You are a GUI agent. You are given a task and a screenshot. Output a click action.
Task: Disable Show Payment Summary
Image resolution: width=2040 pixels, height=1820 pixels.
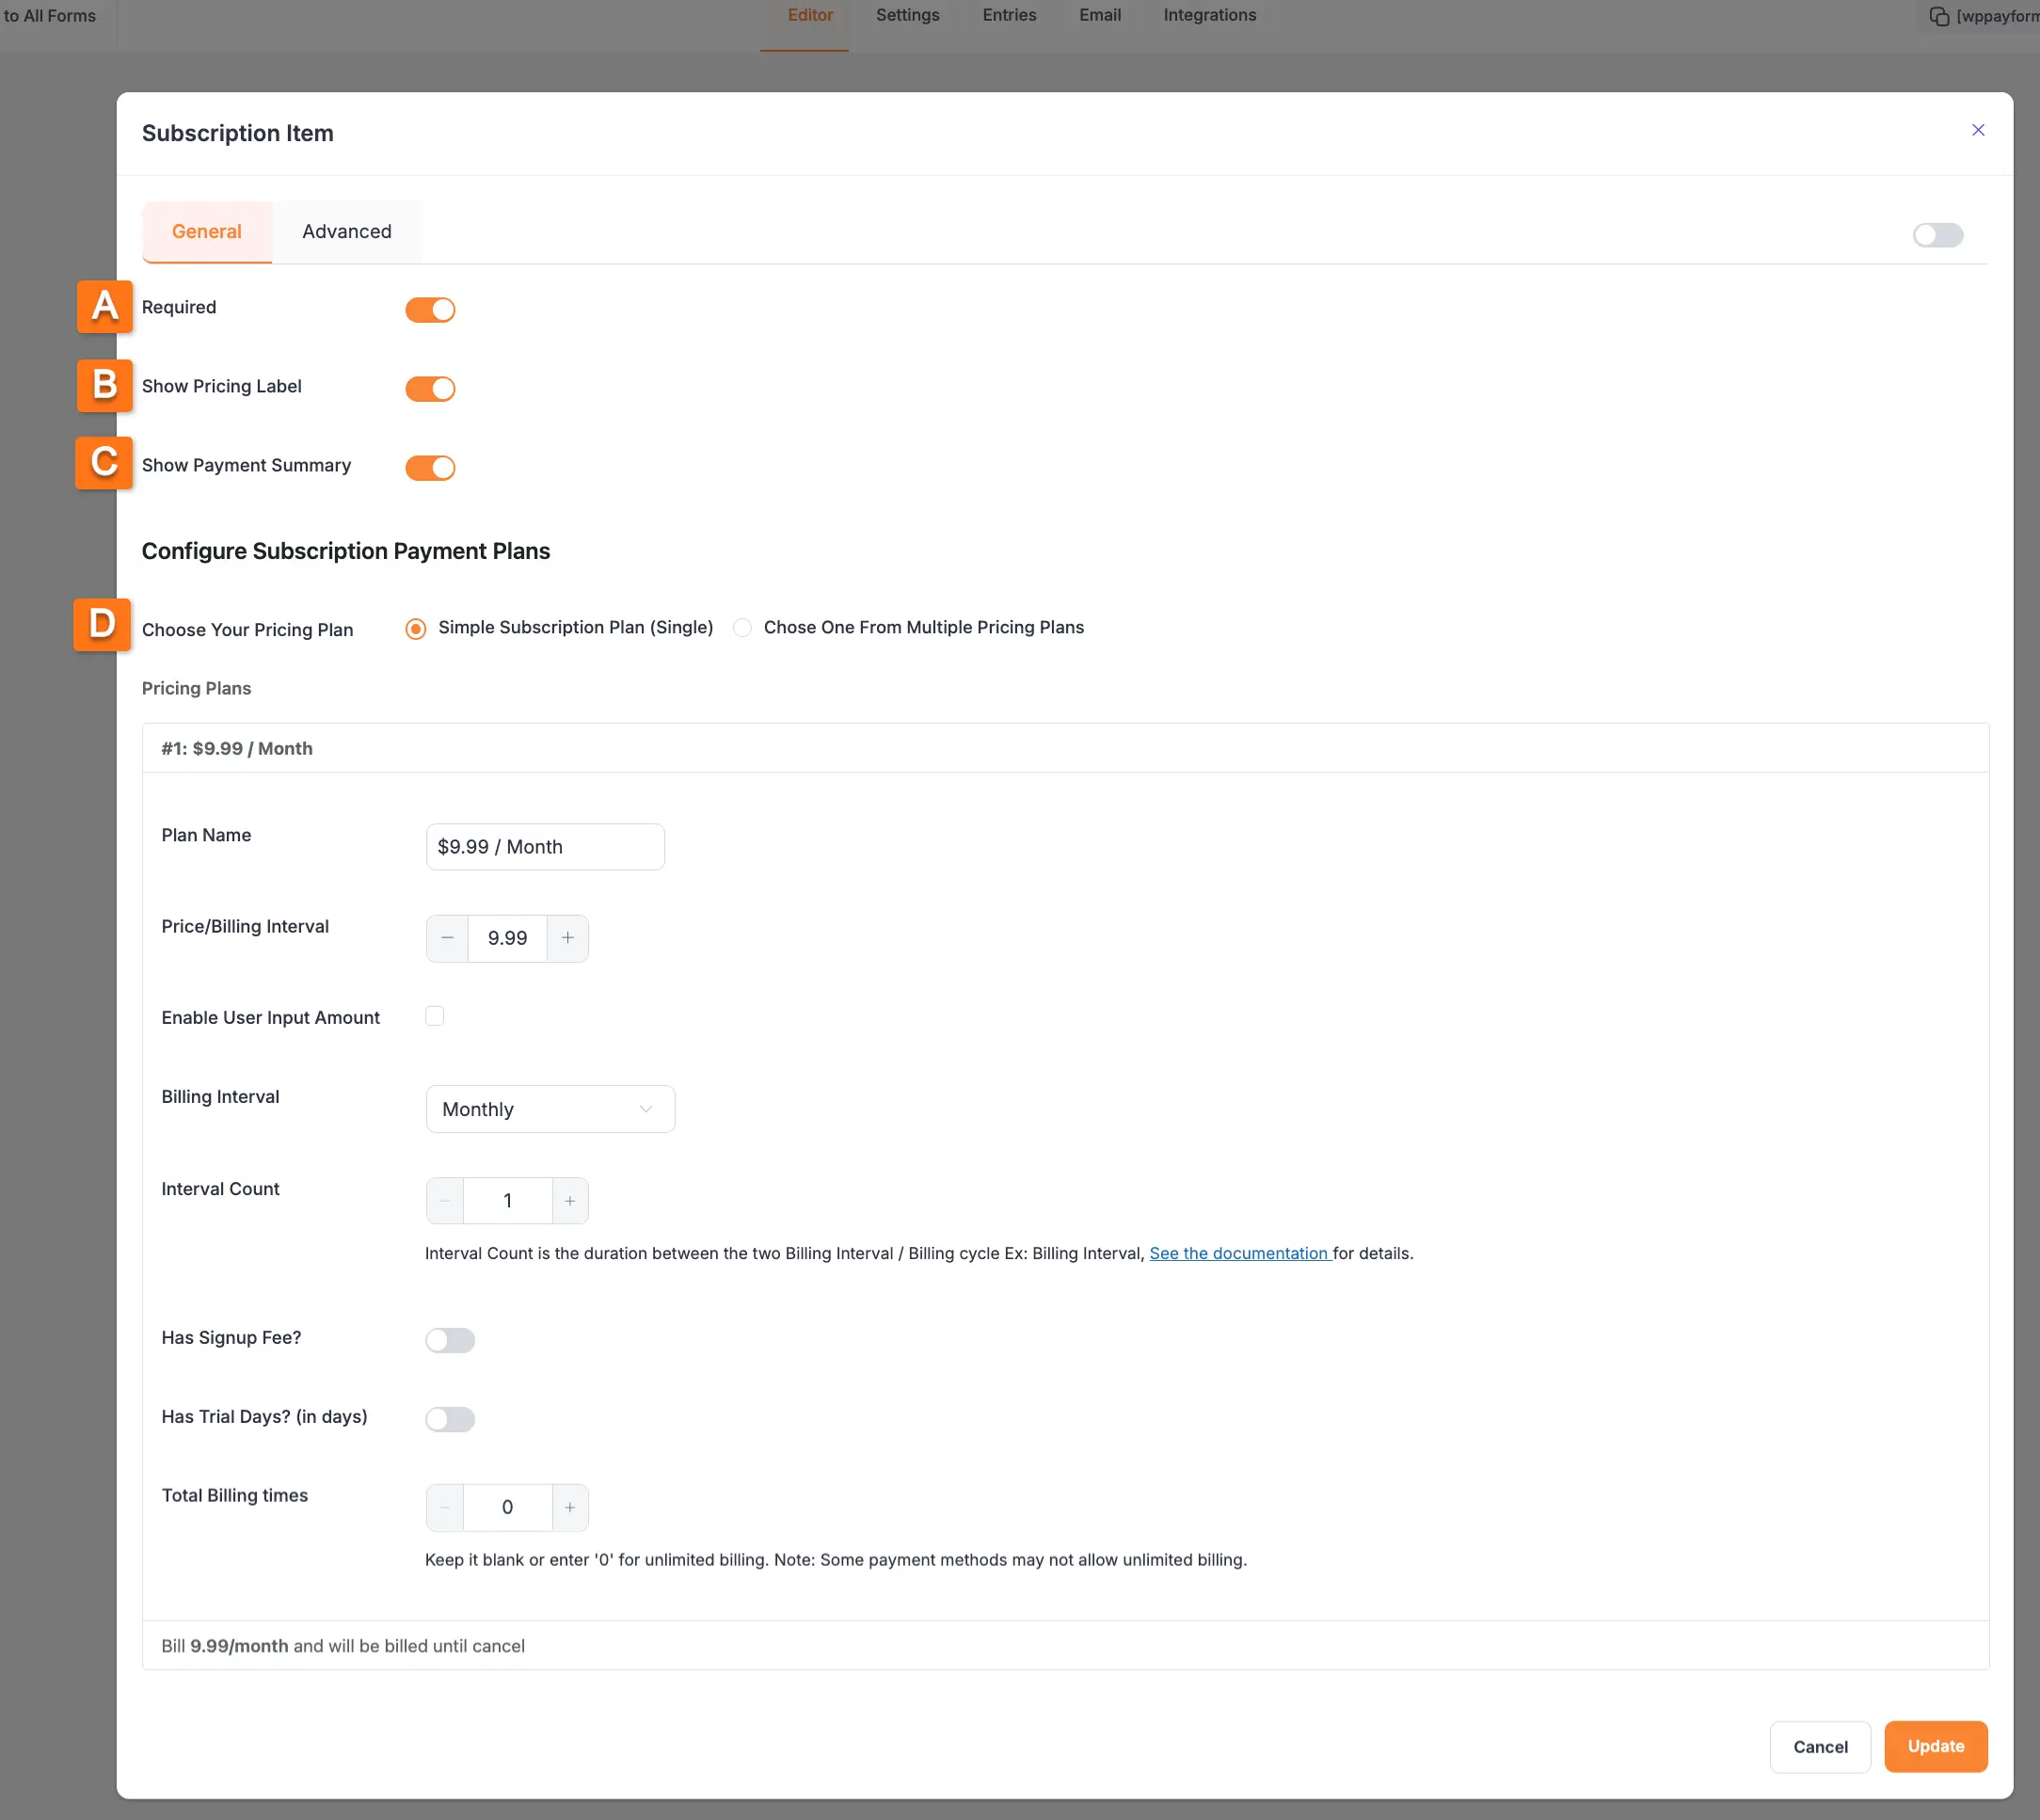(x=430, y=467)
